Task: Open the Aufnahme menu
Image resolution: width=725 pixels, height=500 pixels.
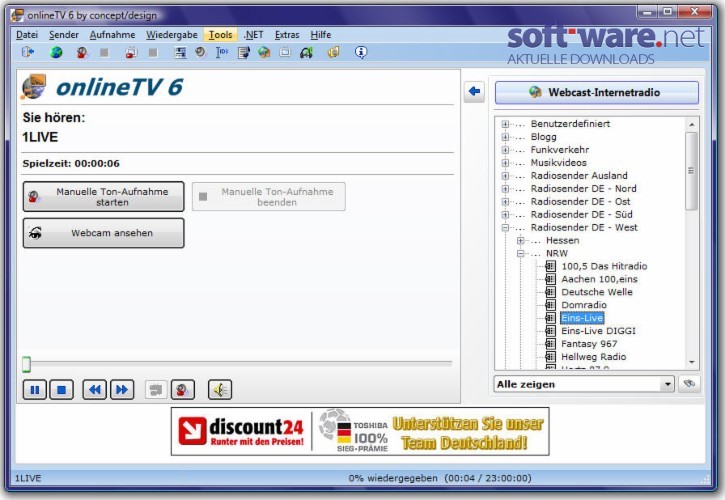Action: (112, 35)
